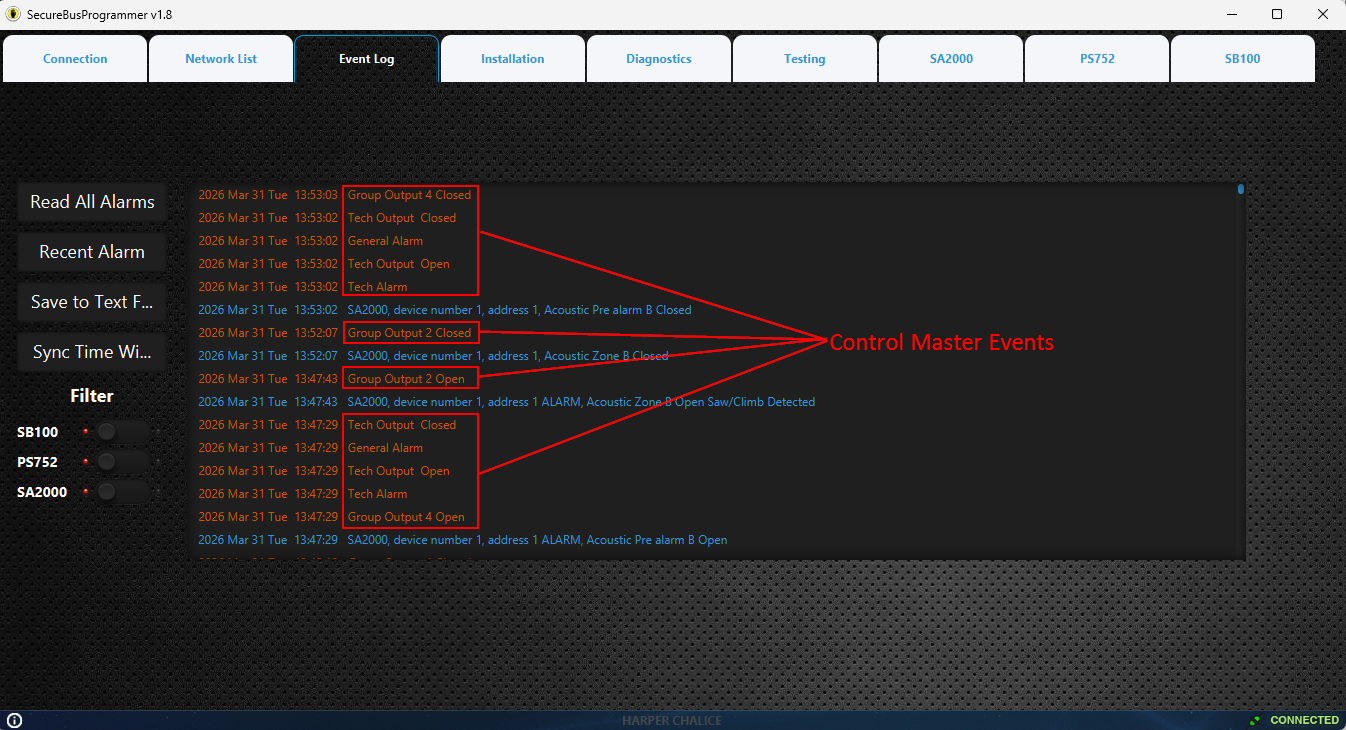Select the SB100 device tab
Image resolution: width=1346 pixels, height=730 pixels.
point(1243,59)
